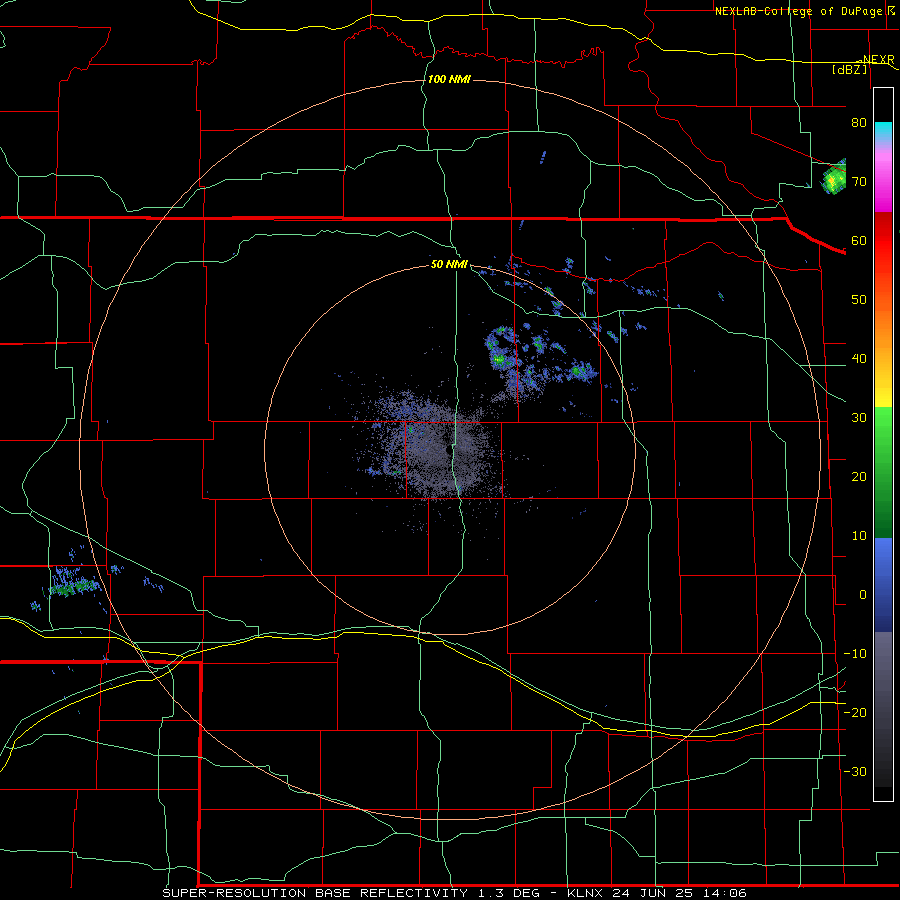The width and height of the screenshot is (900, 900).
Task: Click the -20 value on the dBZ scale
Action: click(x=855, y=712)
